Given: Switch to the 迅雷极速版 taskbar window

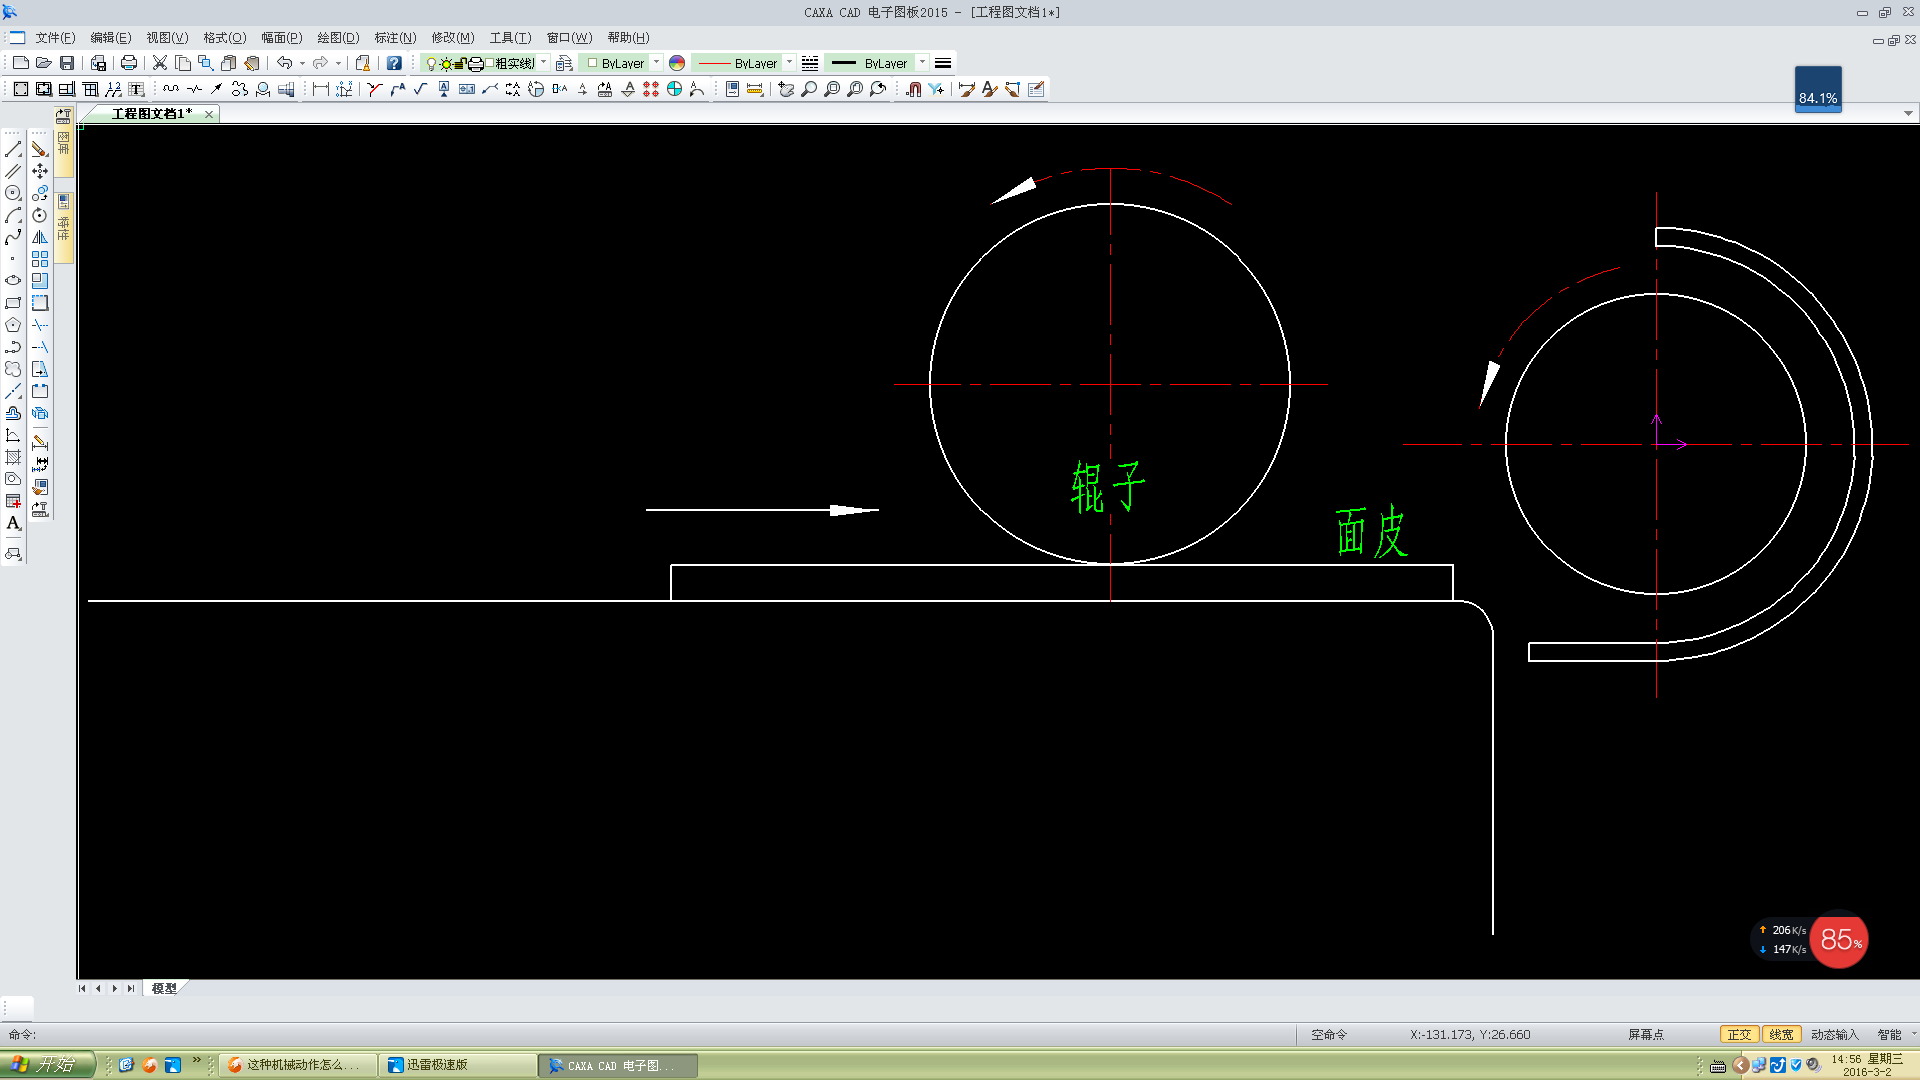Looking at the screenshot, I should point(458,1065).
